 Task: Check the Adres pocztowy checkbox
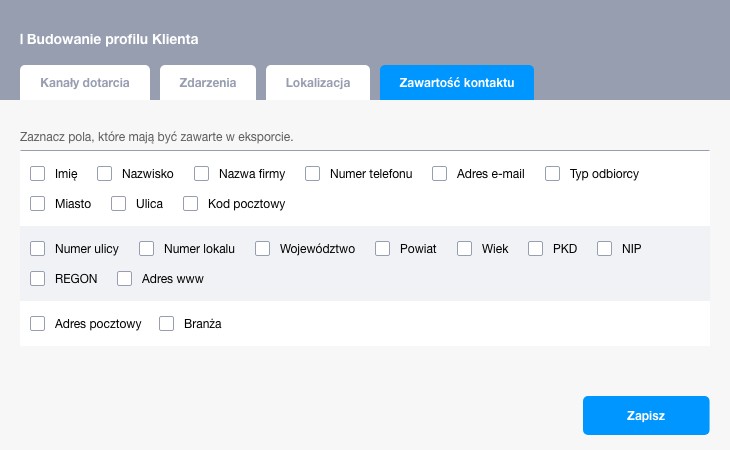coord(38,323)
